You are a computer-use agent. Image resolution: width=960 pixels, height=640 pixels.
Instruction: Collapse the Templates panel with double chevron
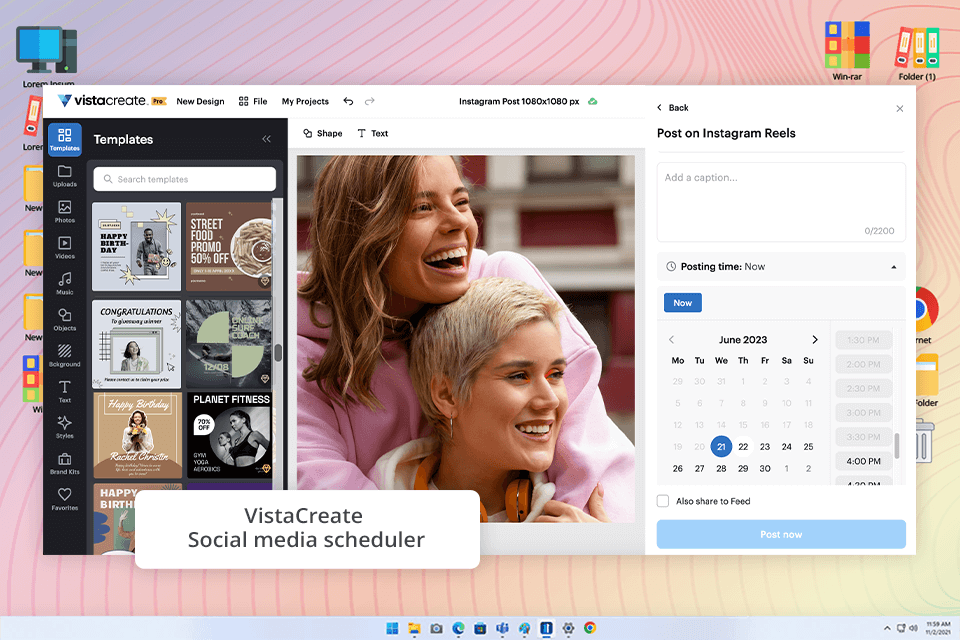(x=266, y=139)
